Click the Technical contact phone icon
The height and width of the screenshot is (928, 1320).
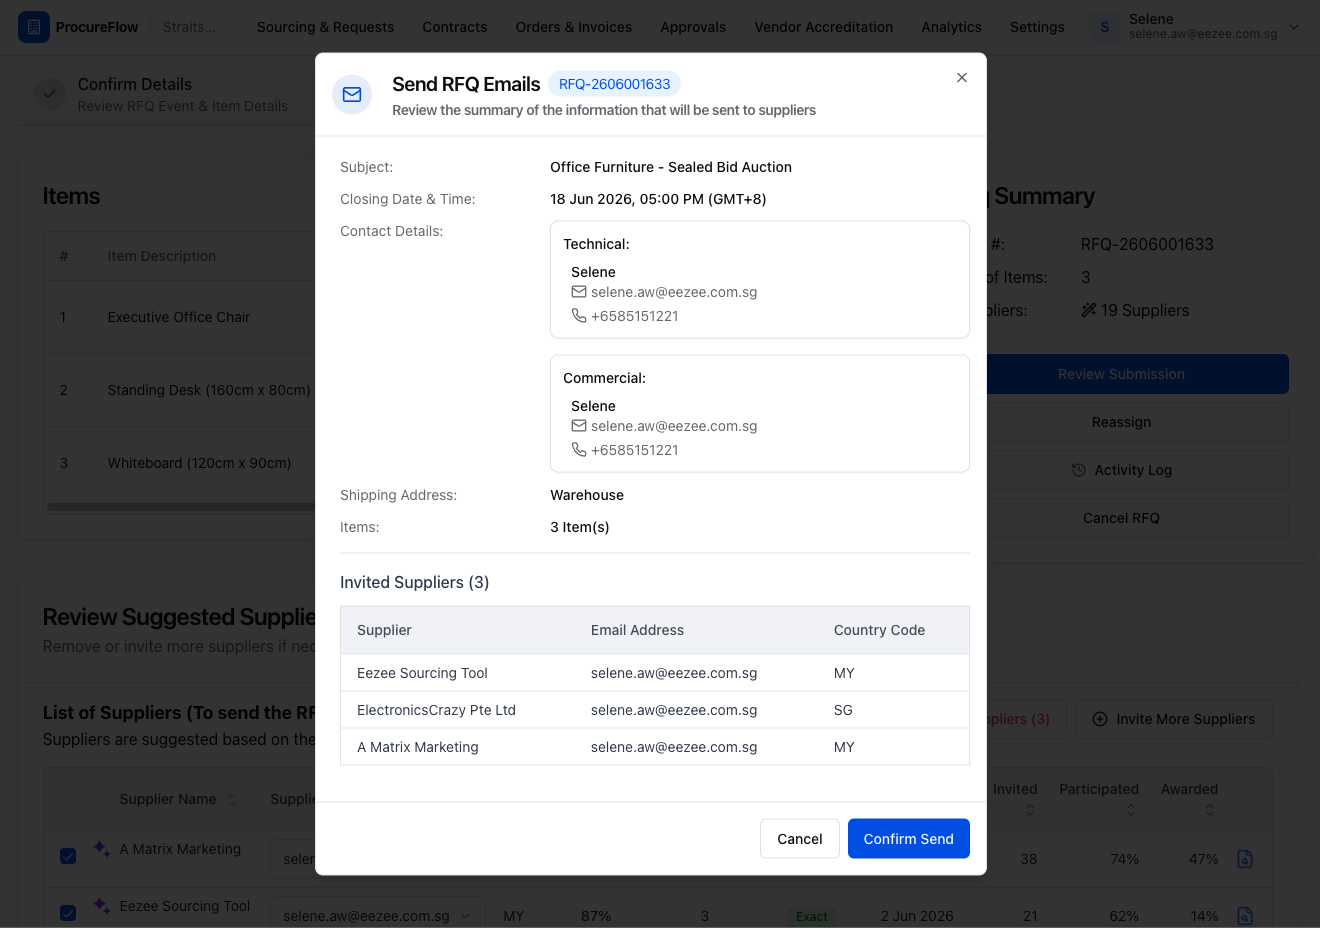(x=579, y=316)
